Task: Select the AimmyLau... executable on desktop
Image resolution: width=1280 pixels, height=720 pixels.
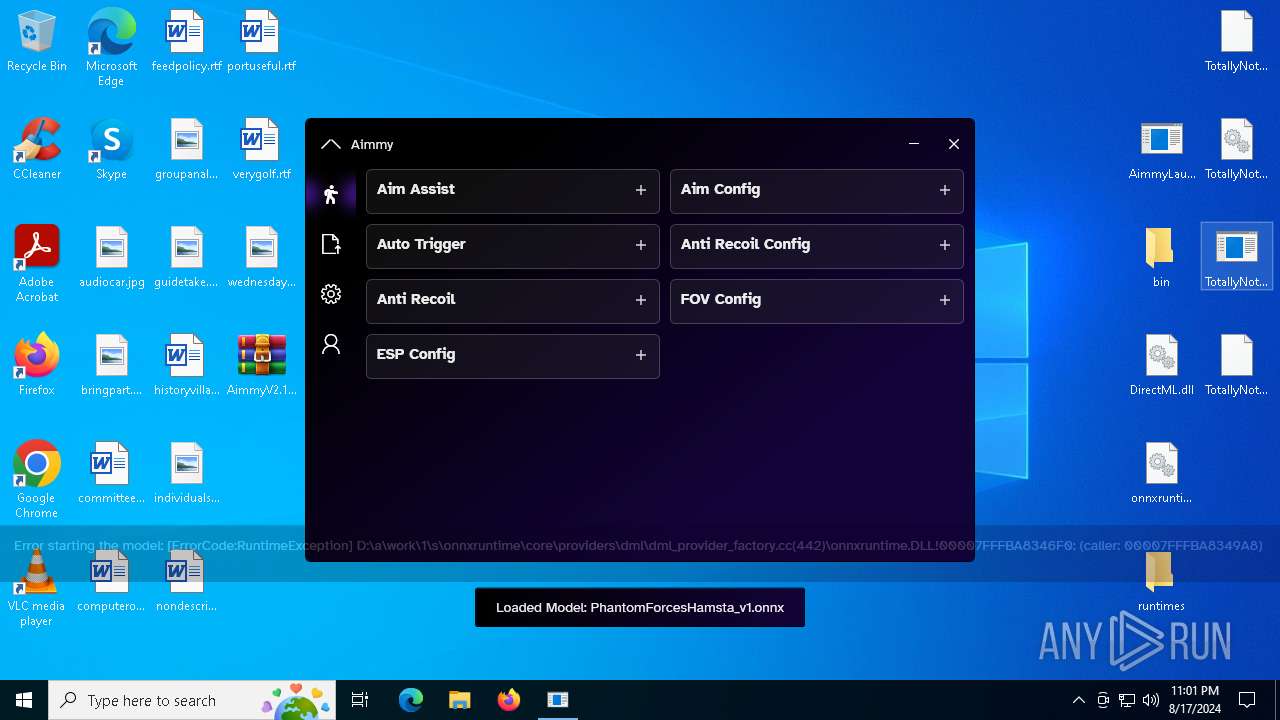Action: pyautogui.click(x=1161, y=150)
